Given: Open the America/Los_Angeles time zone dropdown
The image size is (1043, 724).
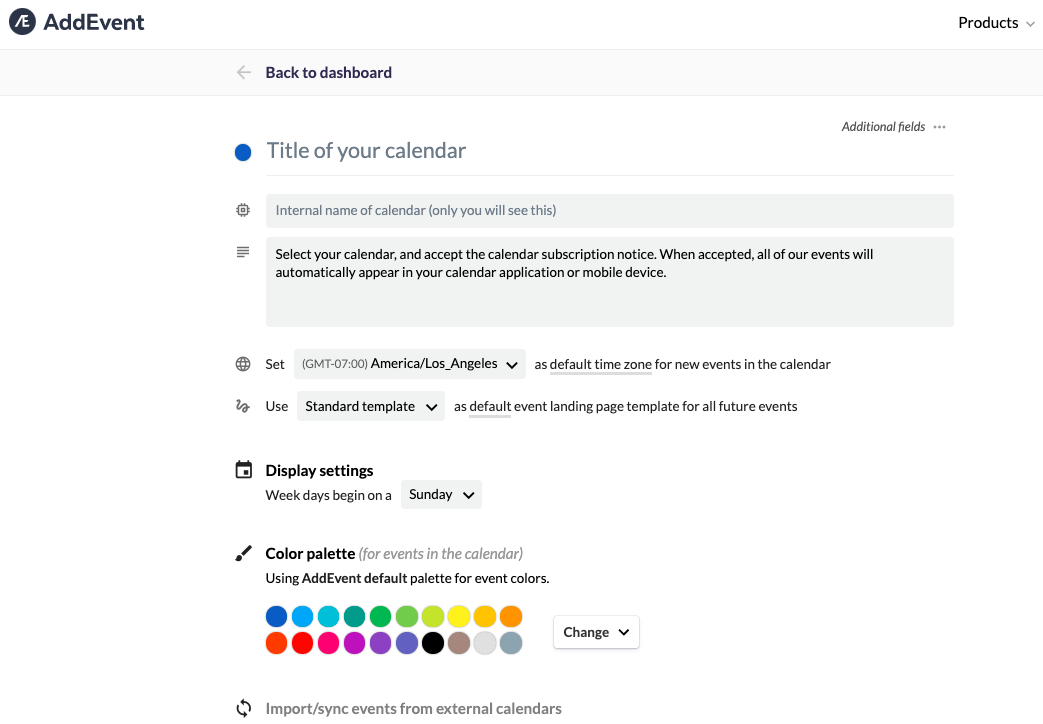Looking at the screenshot, I should pyautogui.click(x=410, y=364).
